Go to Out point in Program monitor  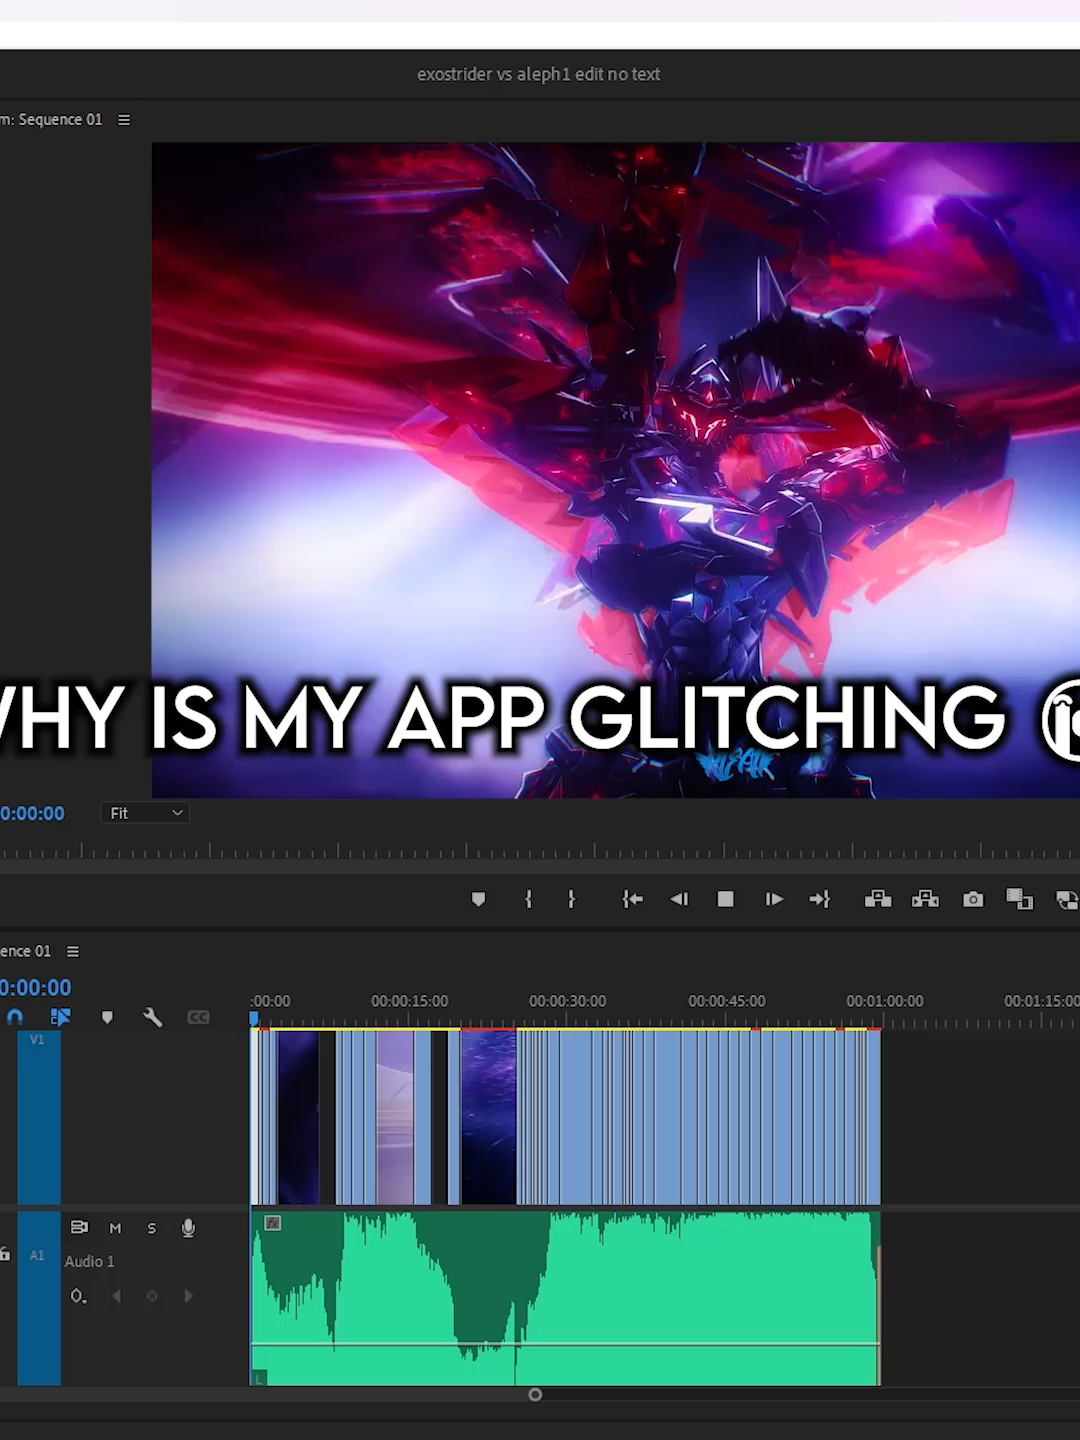(820, 899)
